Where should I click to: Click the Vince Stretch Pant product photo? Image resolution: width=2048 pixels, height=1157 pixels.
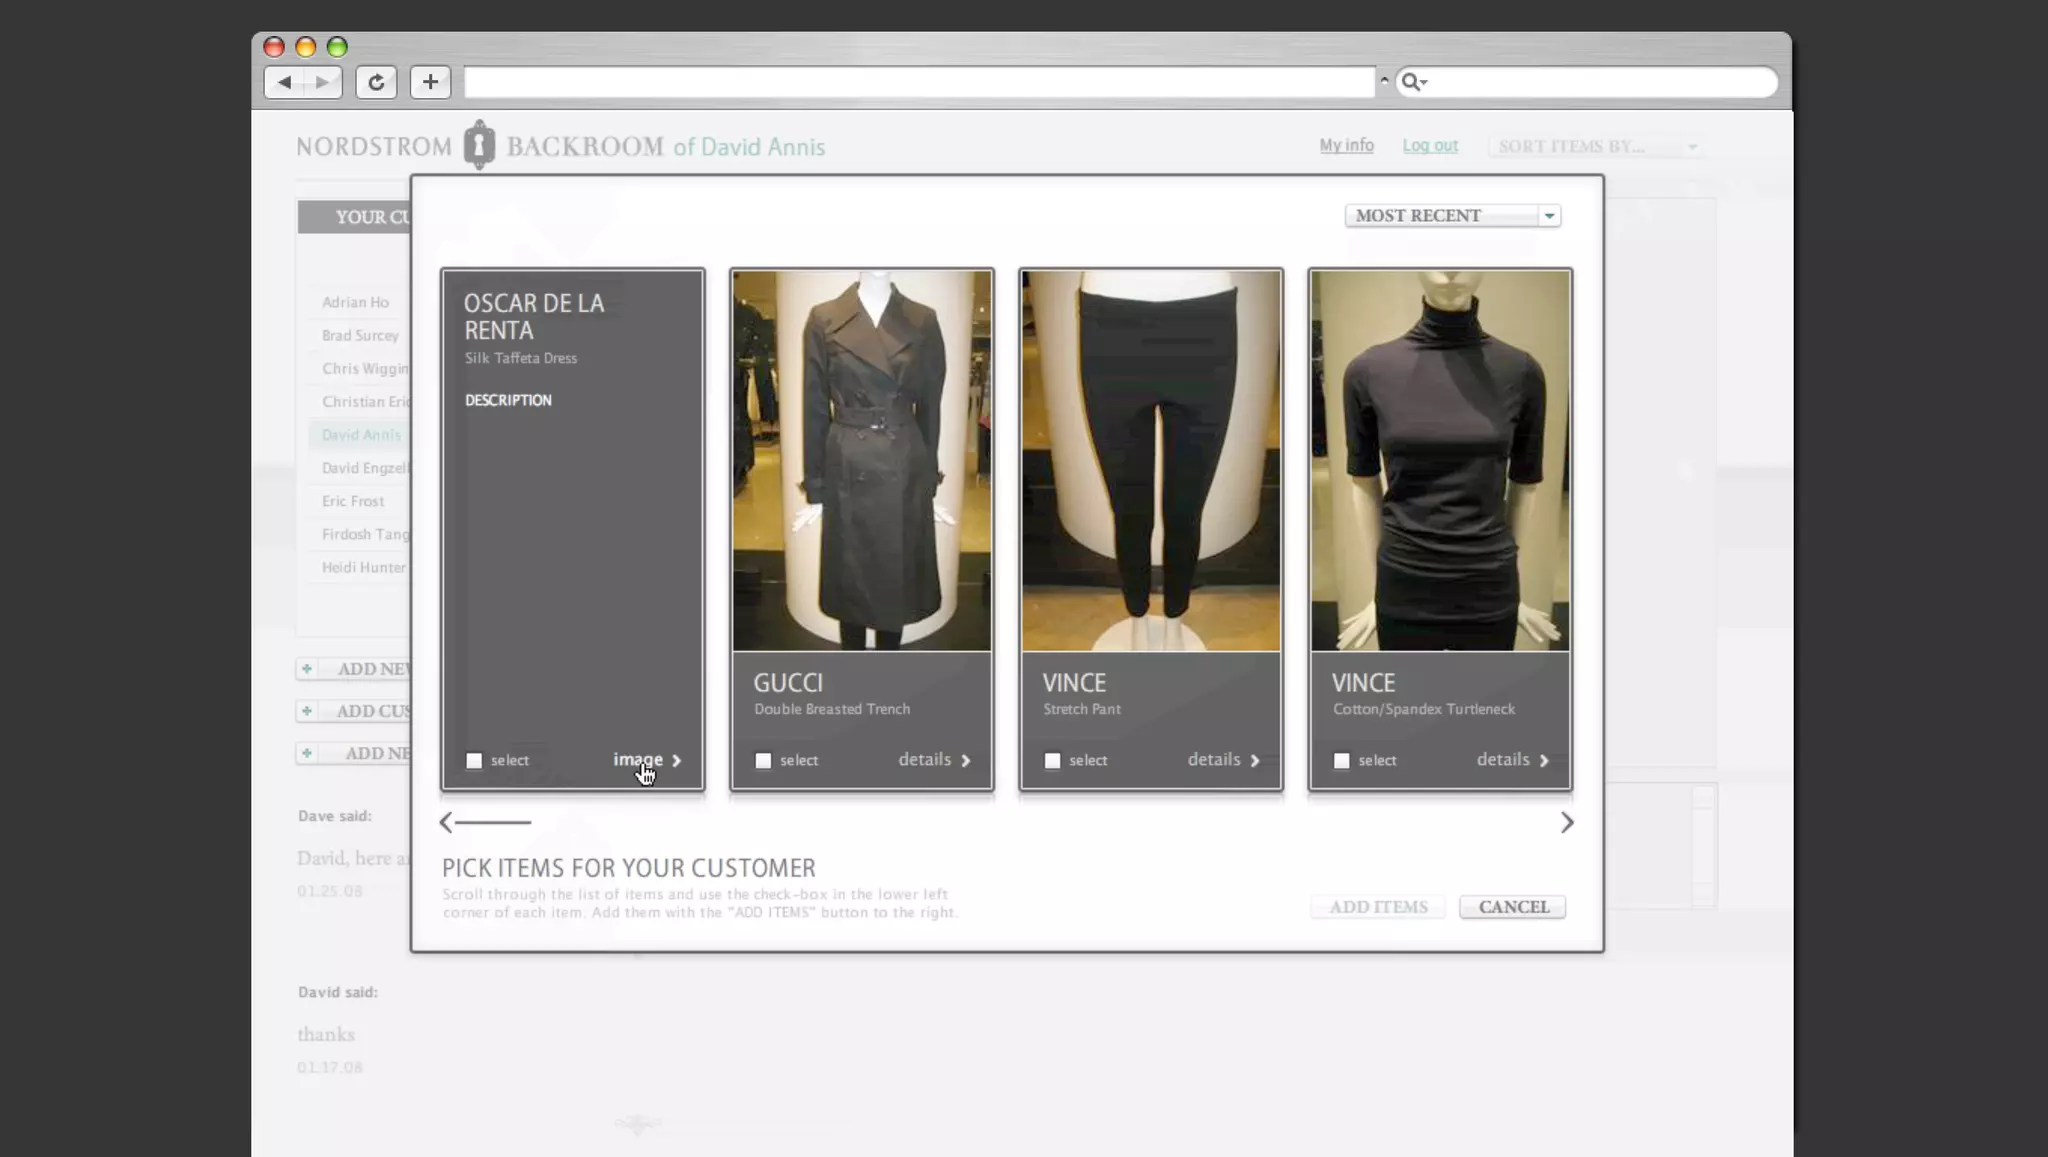pyautogui.click(x=1150, y=460)
